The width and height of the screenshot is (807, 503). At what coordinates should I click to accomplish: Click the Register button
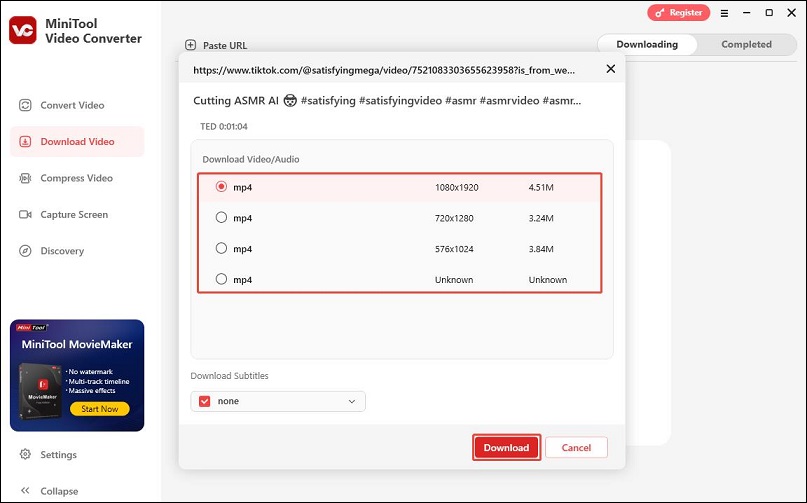click(x=678, y=13)
